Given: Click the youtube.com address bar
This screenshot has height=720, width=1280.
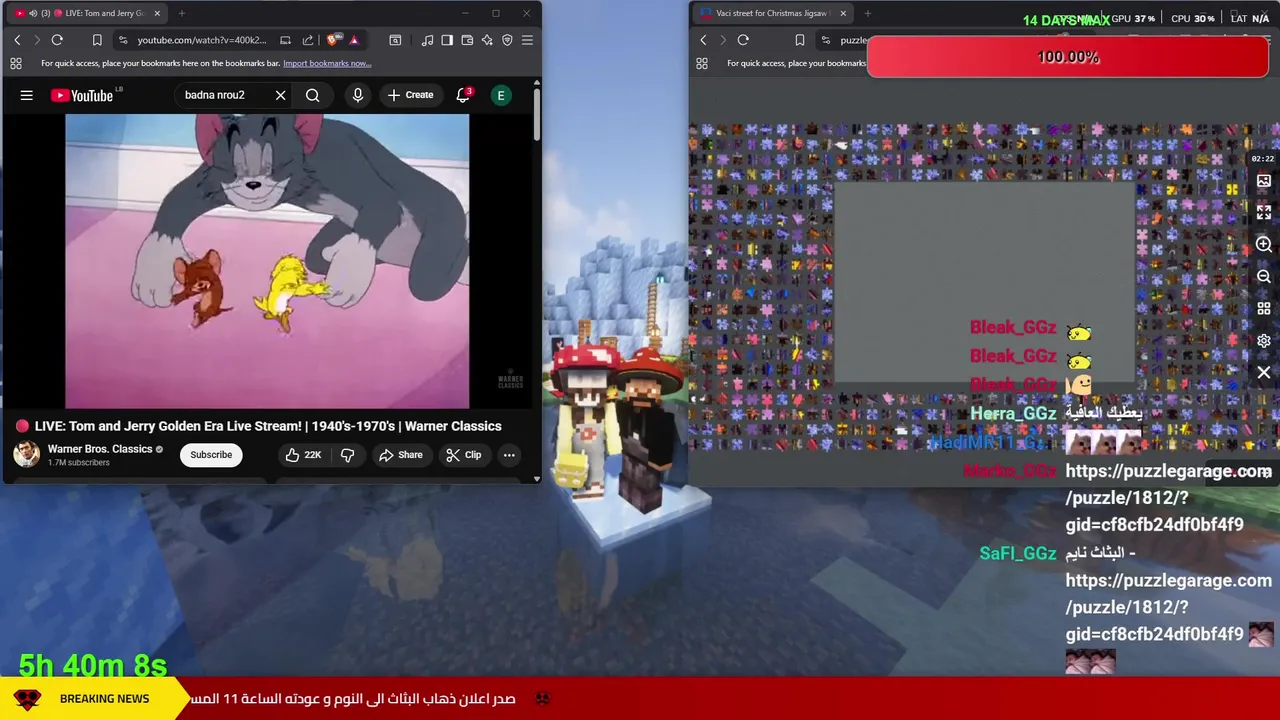Looking at the screenshot, I should click(x=201, y=40).
